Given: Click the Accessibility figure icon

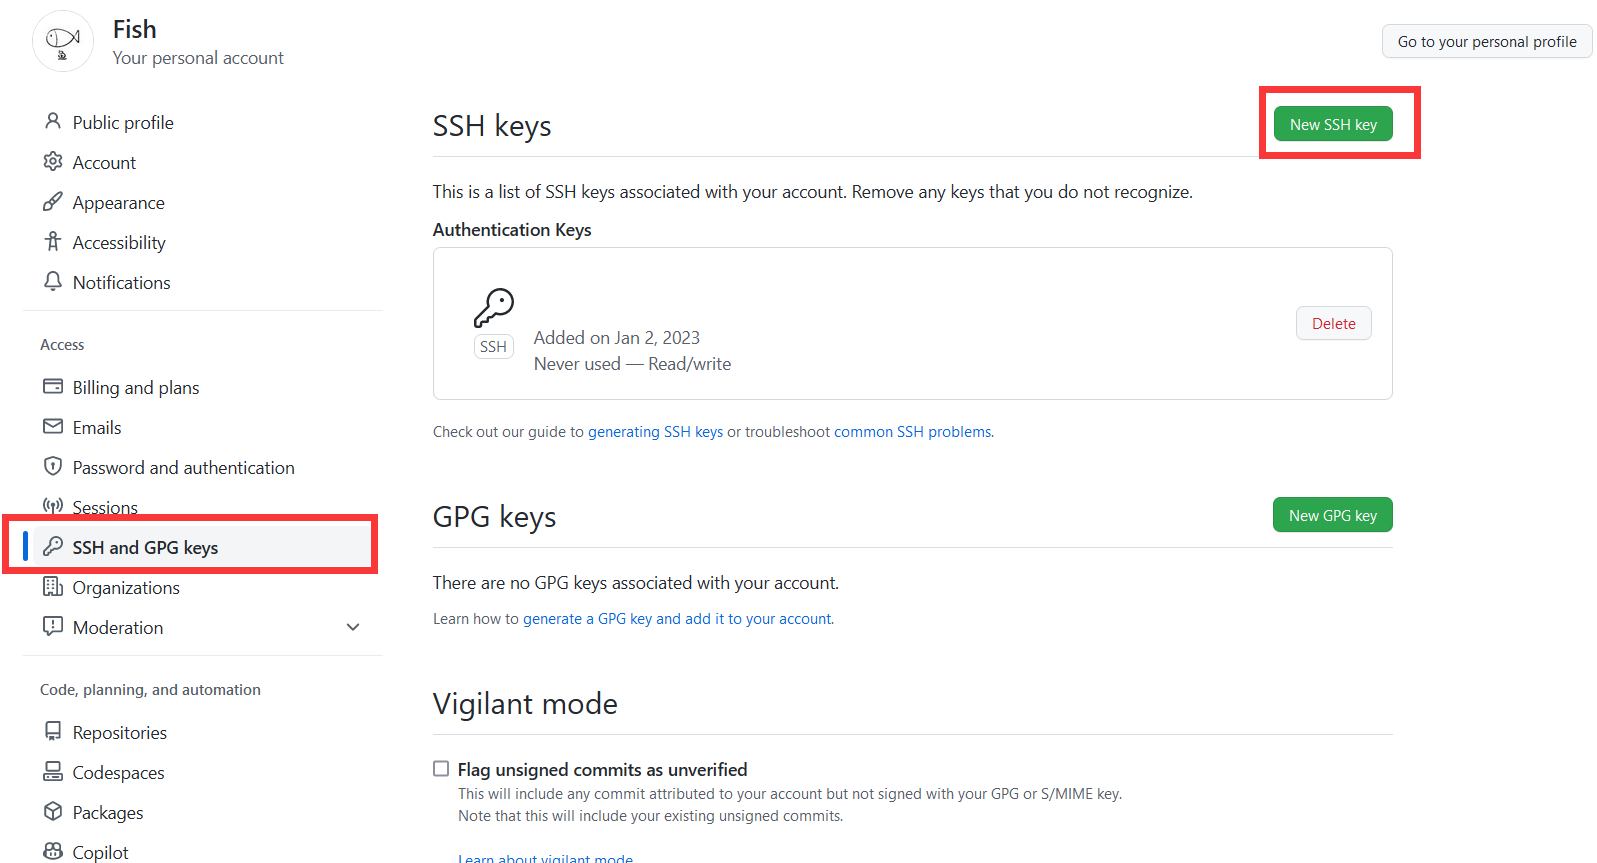Looking at the screenshot, I should point(53,242).
